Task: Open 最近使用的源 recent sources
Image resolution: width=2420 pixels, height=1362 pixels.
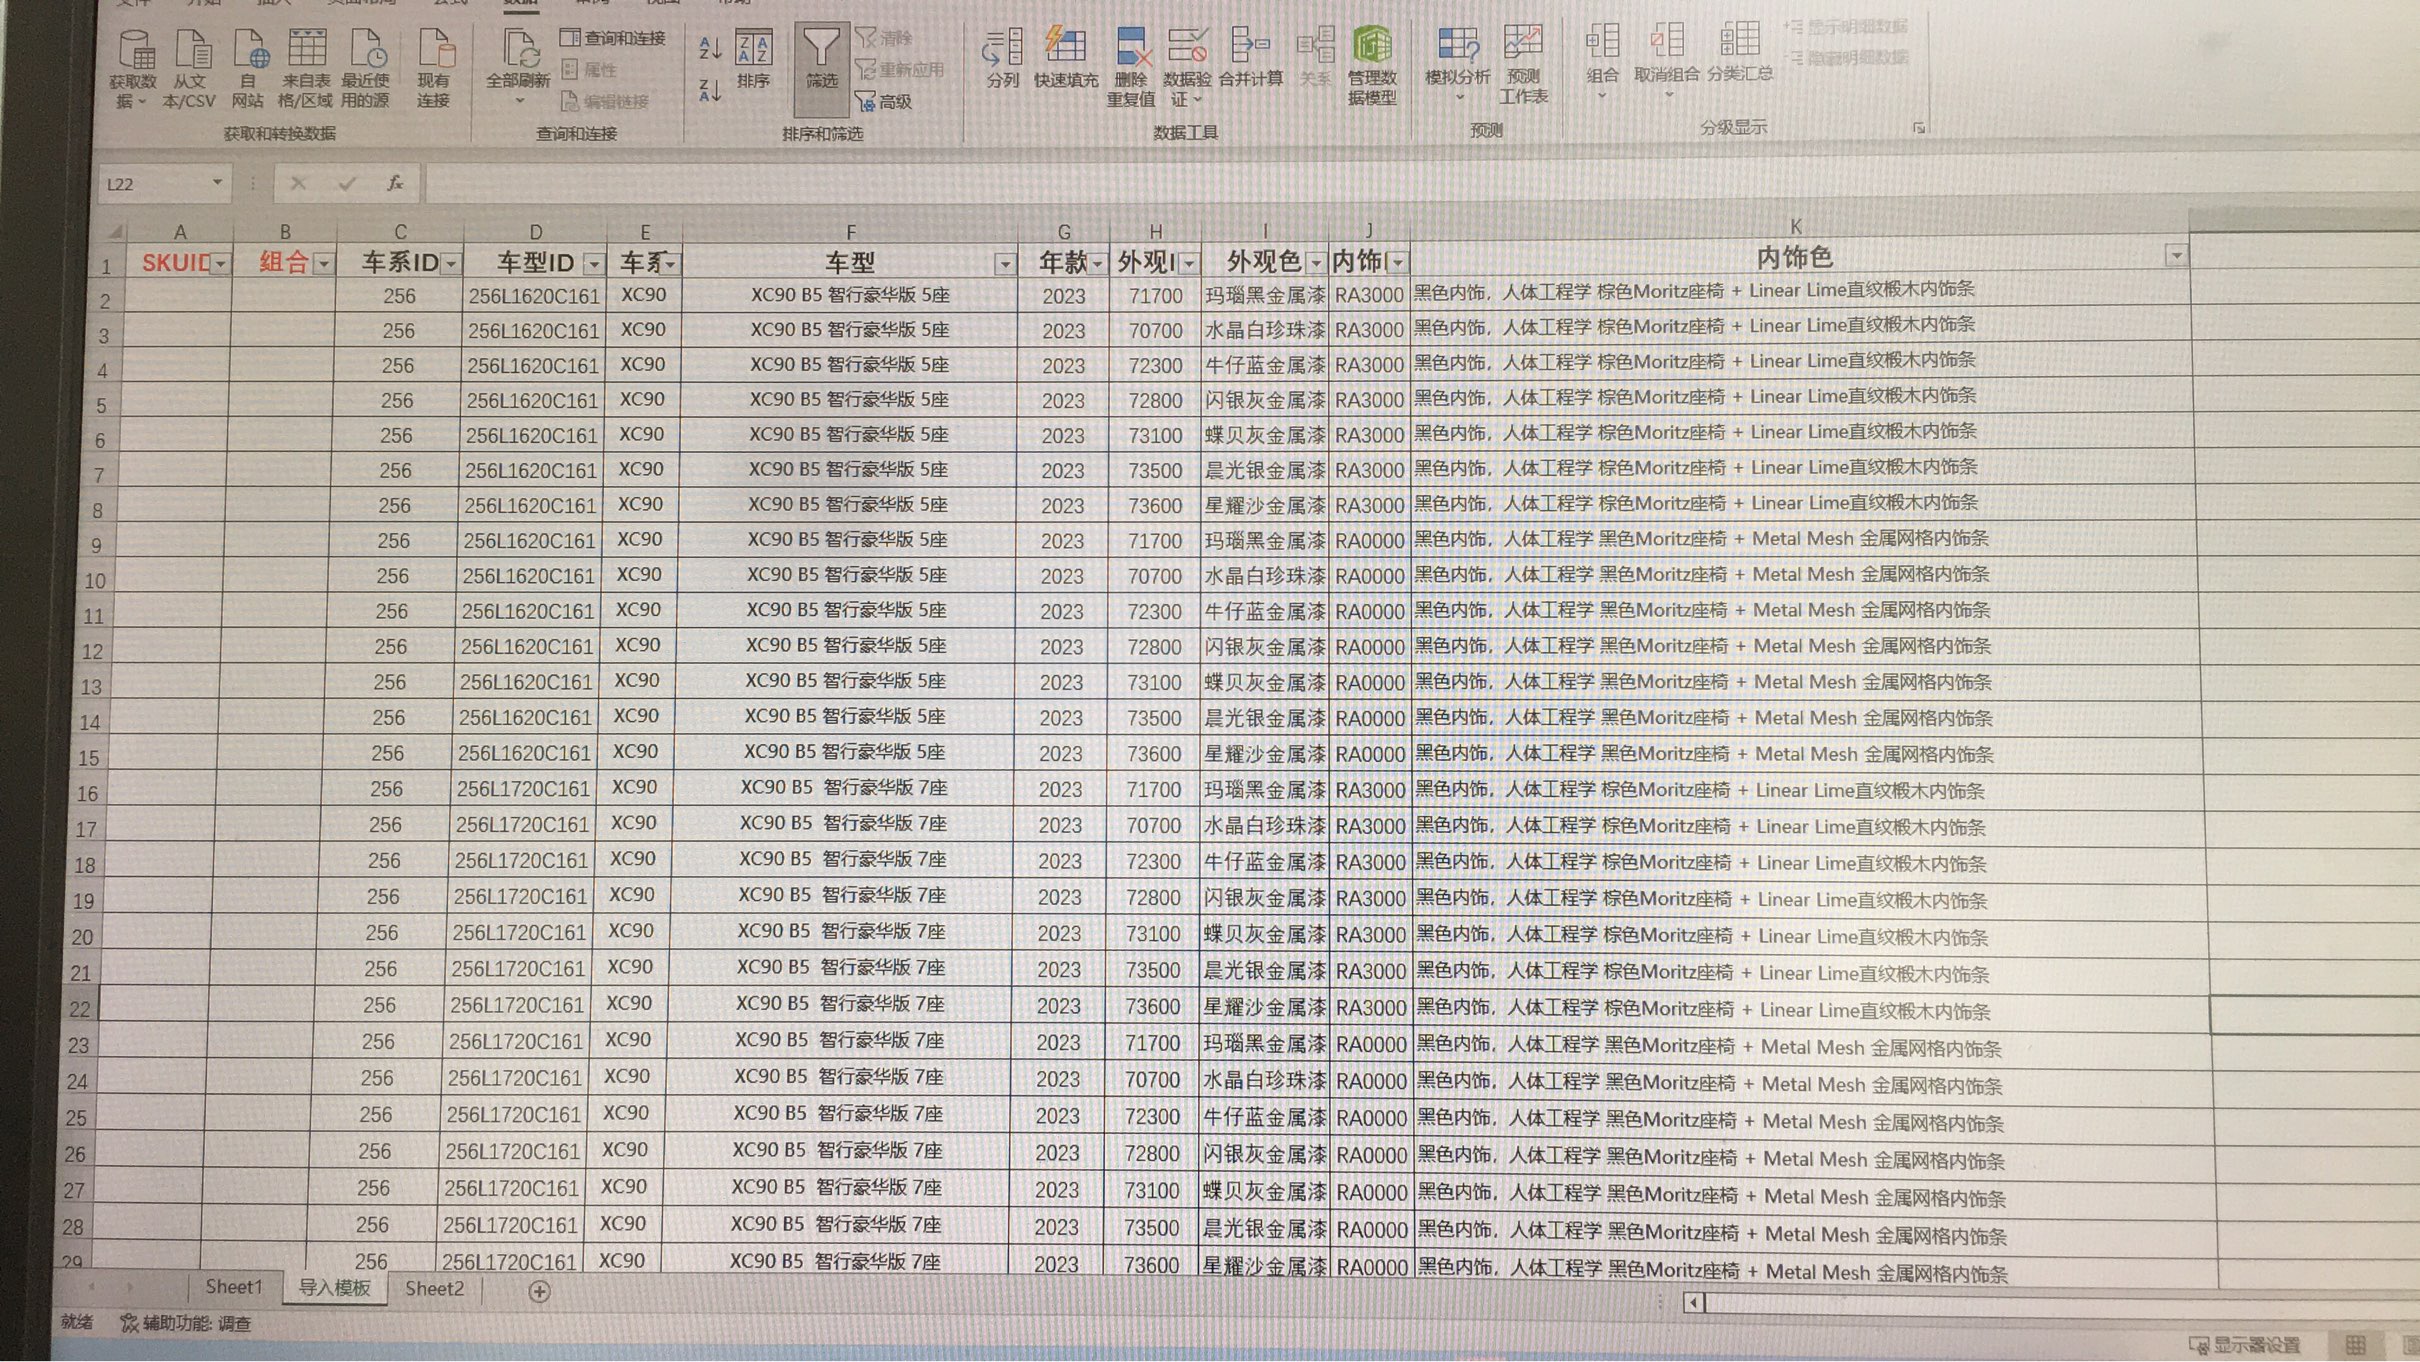Action: pyautogui.click(x=366, y=68)
